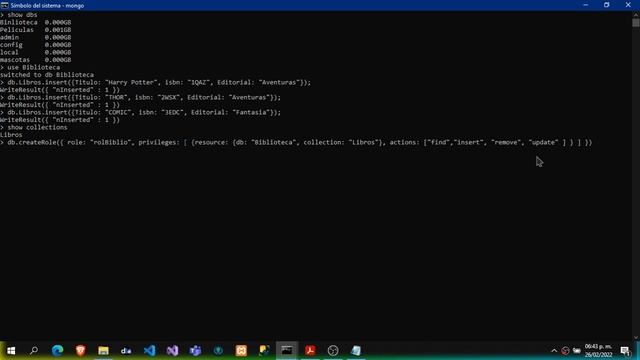Click the 'mascotas' database row

click(x=36, y=60)
